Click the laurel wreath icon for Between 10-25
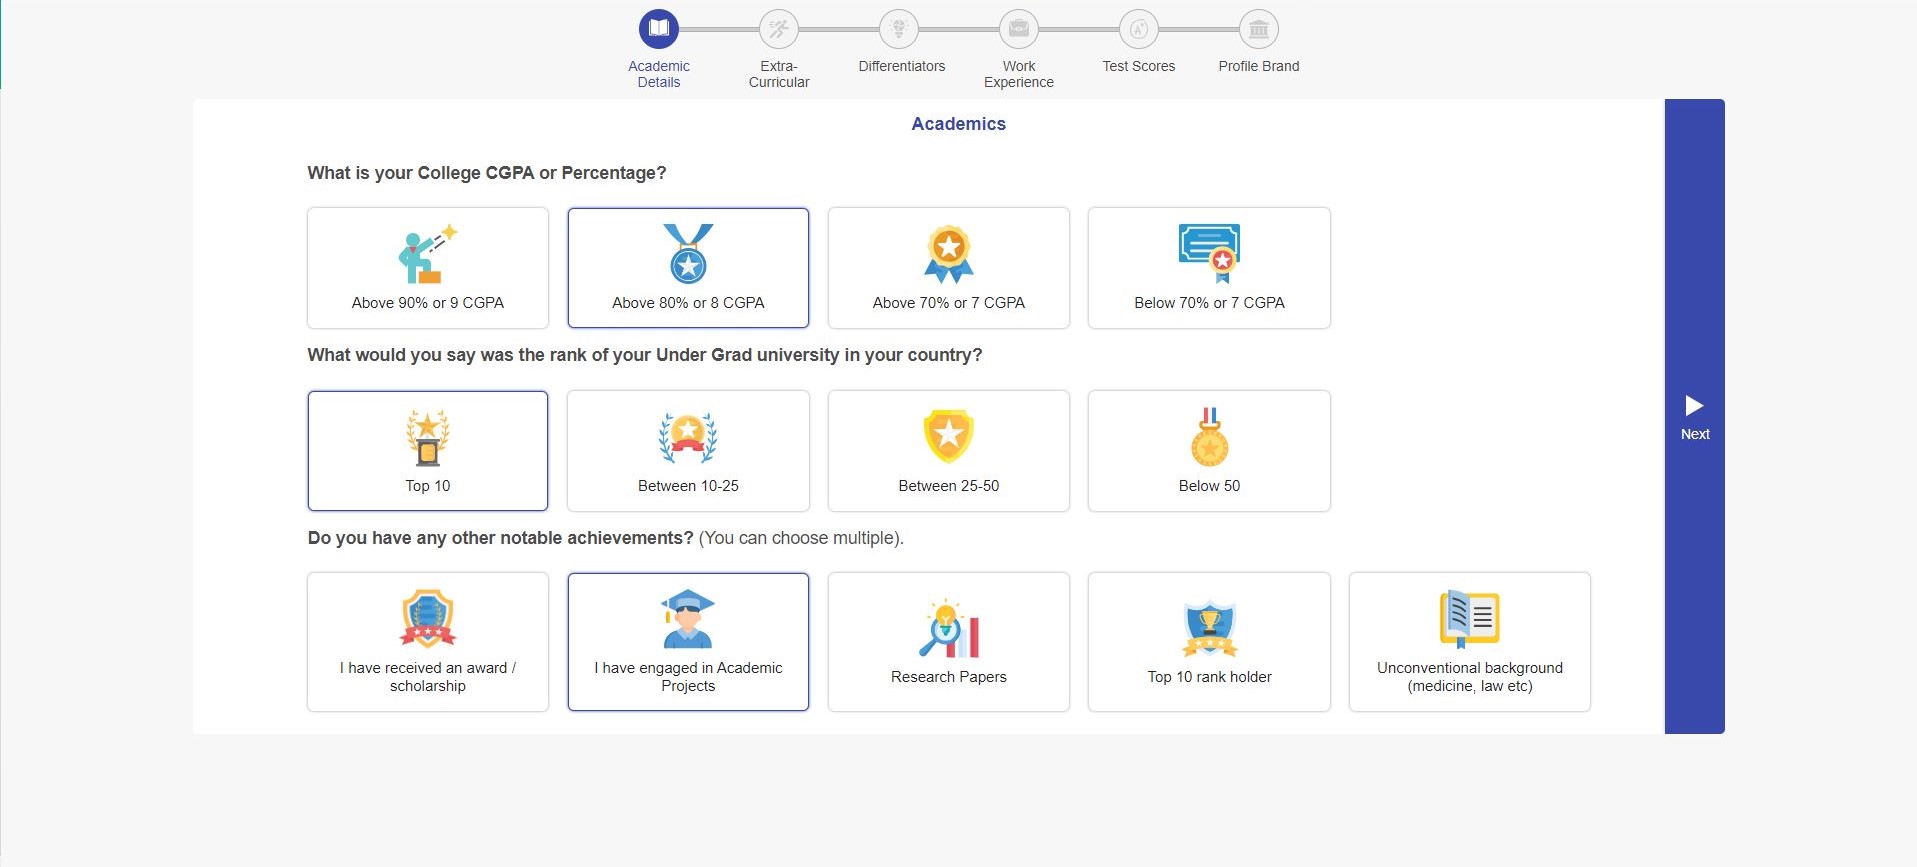The width and height of the screenshot is (1917, 867). click(688, 437)
